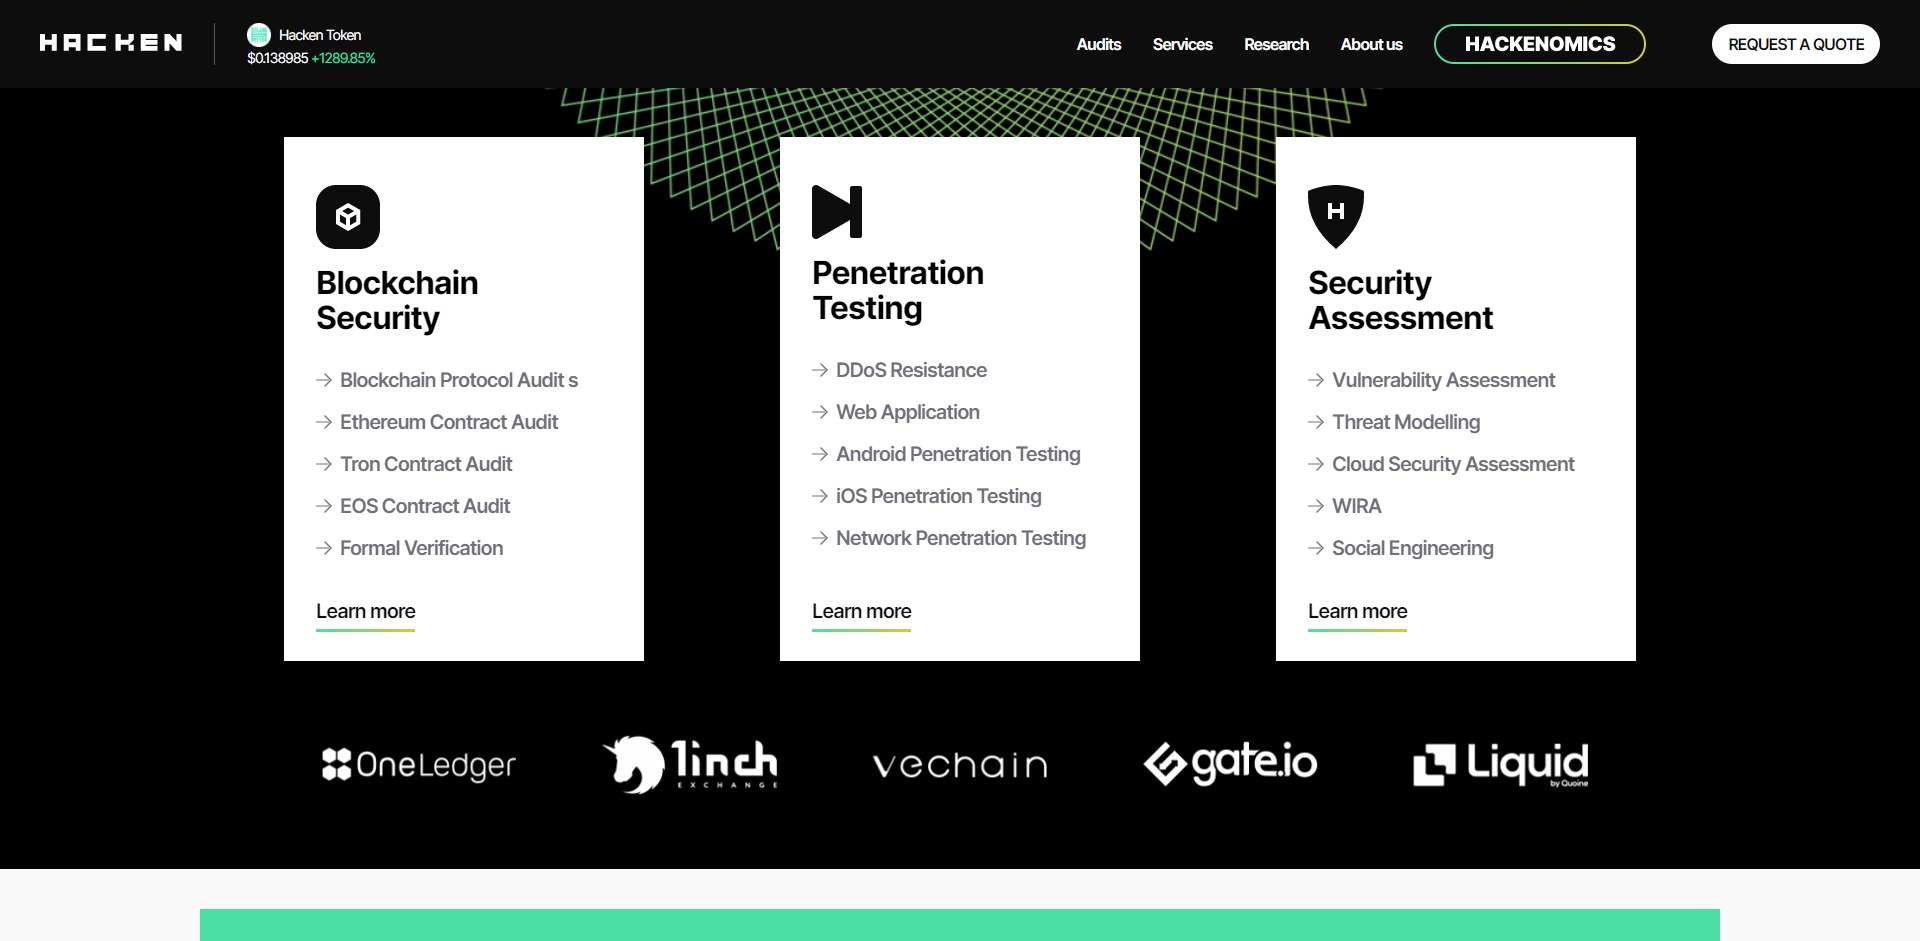Image resolution: width=1920 pixels, height=941 pixels.
Task: Click arrow icon beside Threat Modelling
Action: tap(1316, 422)
